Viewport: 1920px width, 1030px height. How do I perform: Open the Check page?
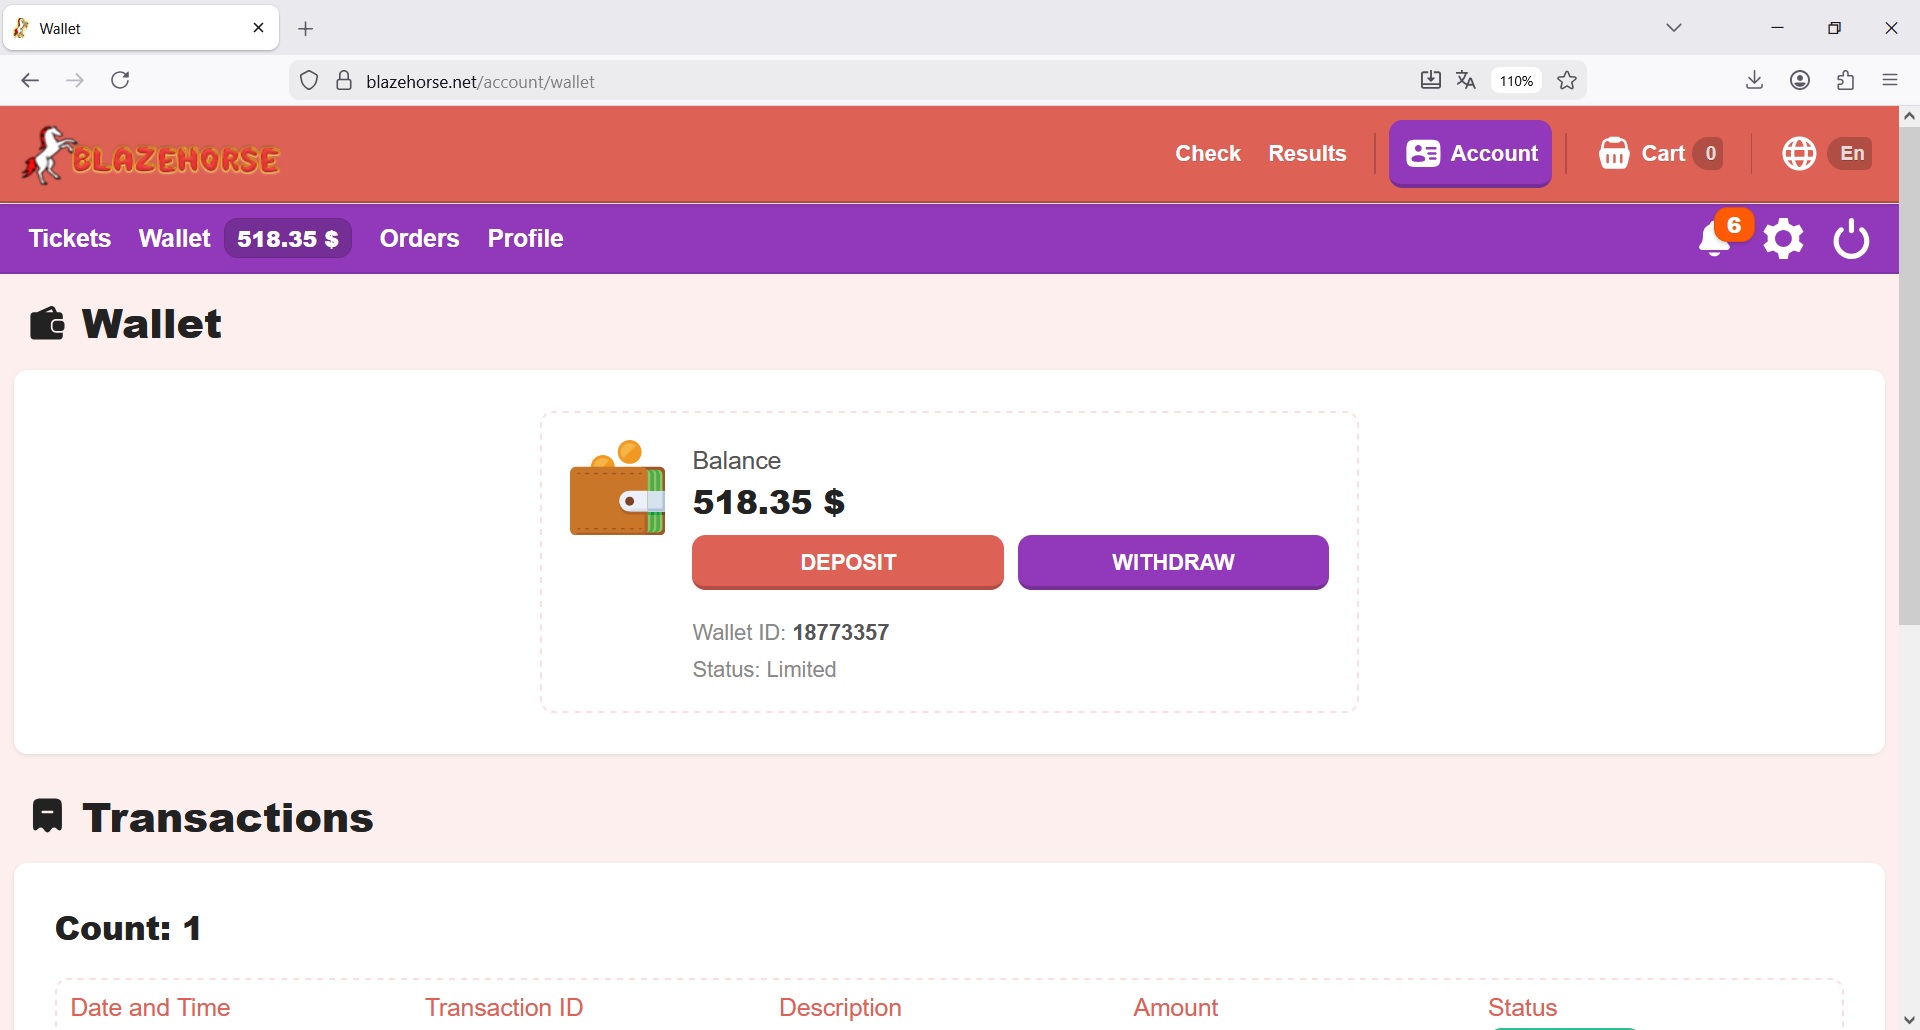click(1208, 154)
